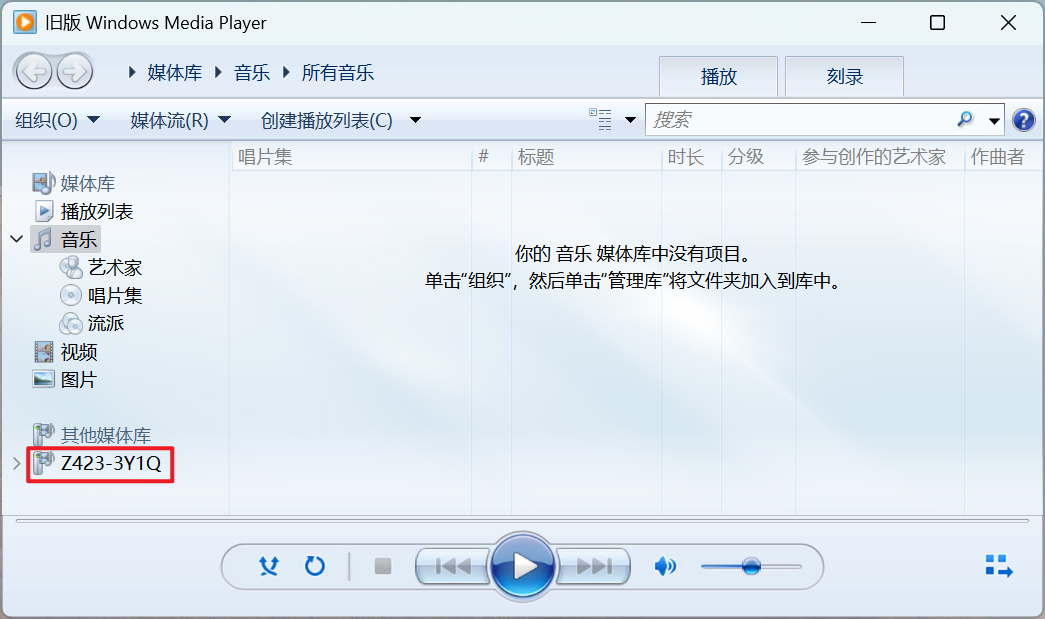The width and height of the screenshot is (1045, 619).
Task: Click 创建播放列表(C) button
Action: pos(327,121)
